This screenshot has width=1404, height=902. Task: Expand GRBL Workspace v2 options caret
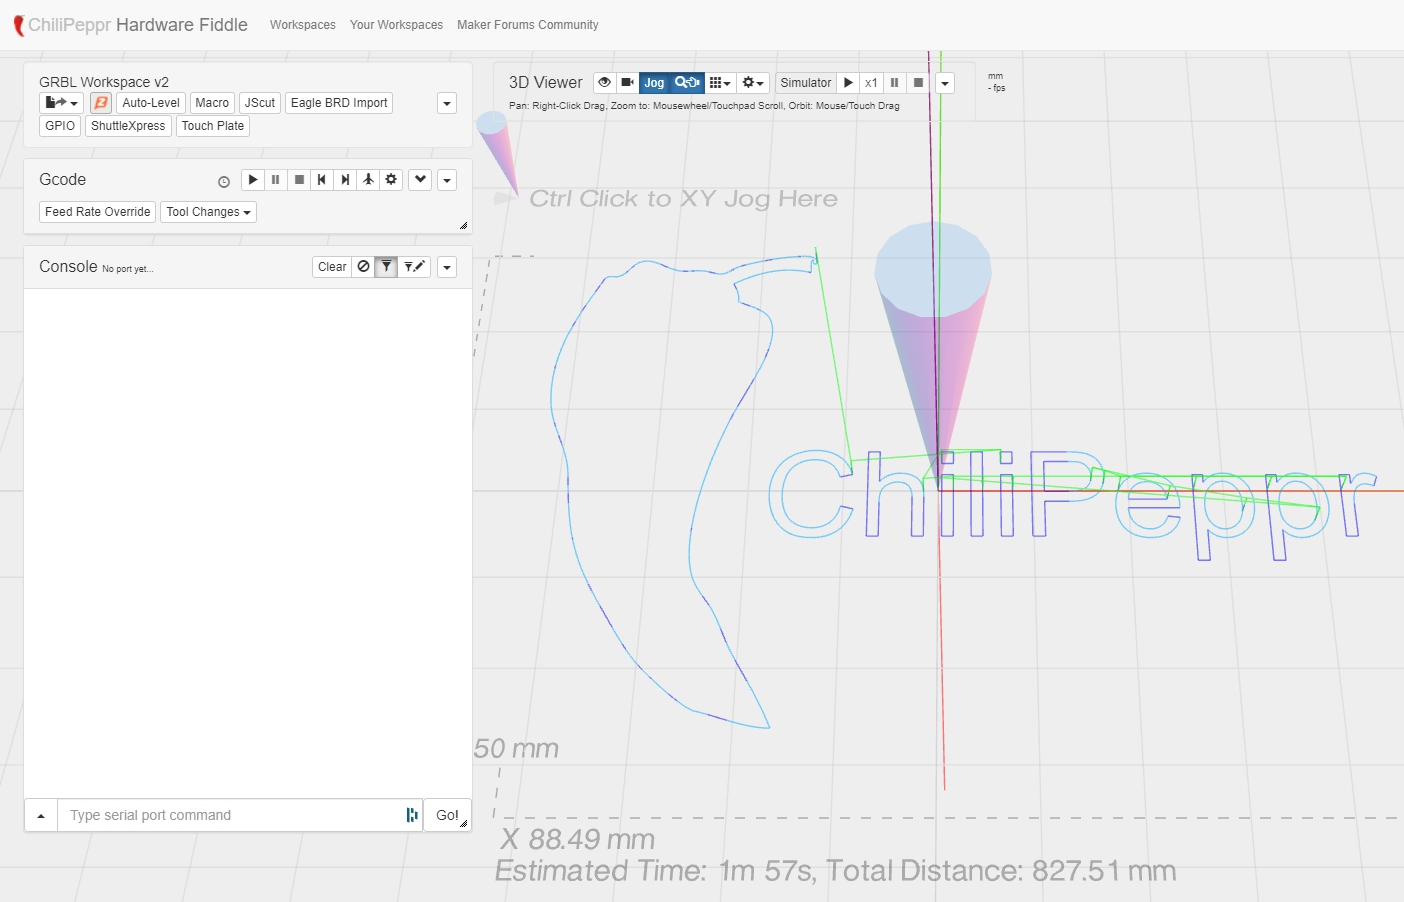[x=447, y=104]
